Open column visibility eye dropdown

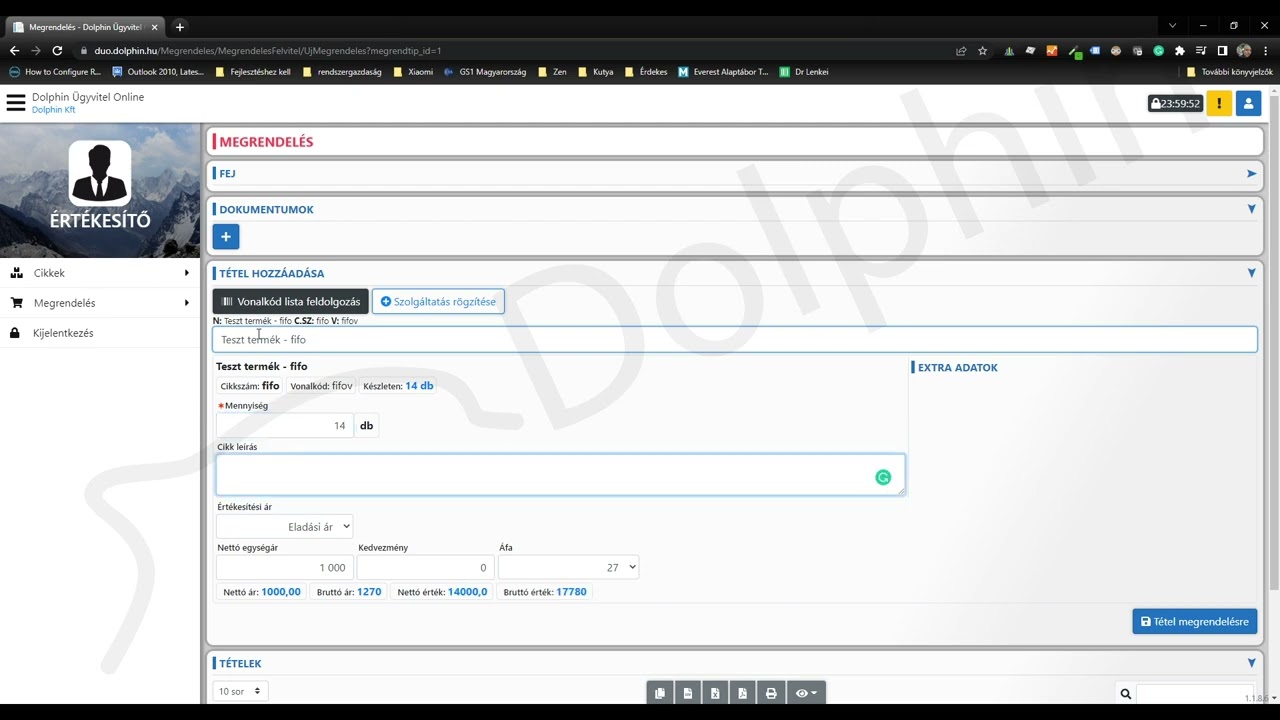(806, 693)
